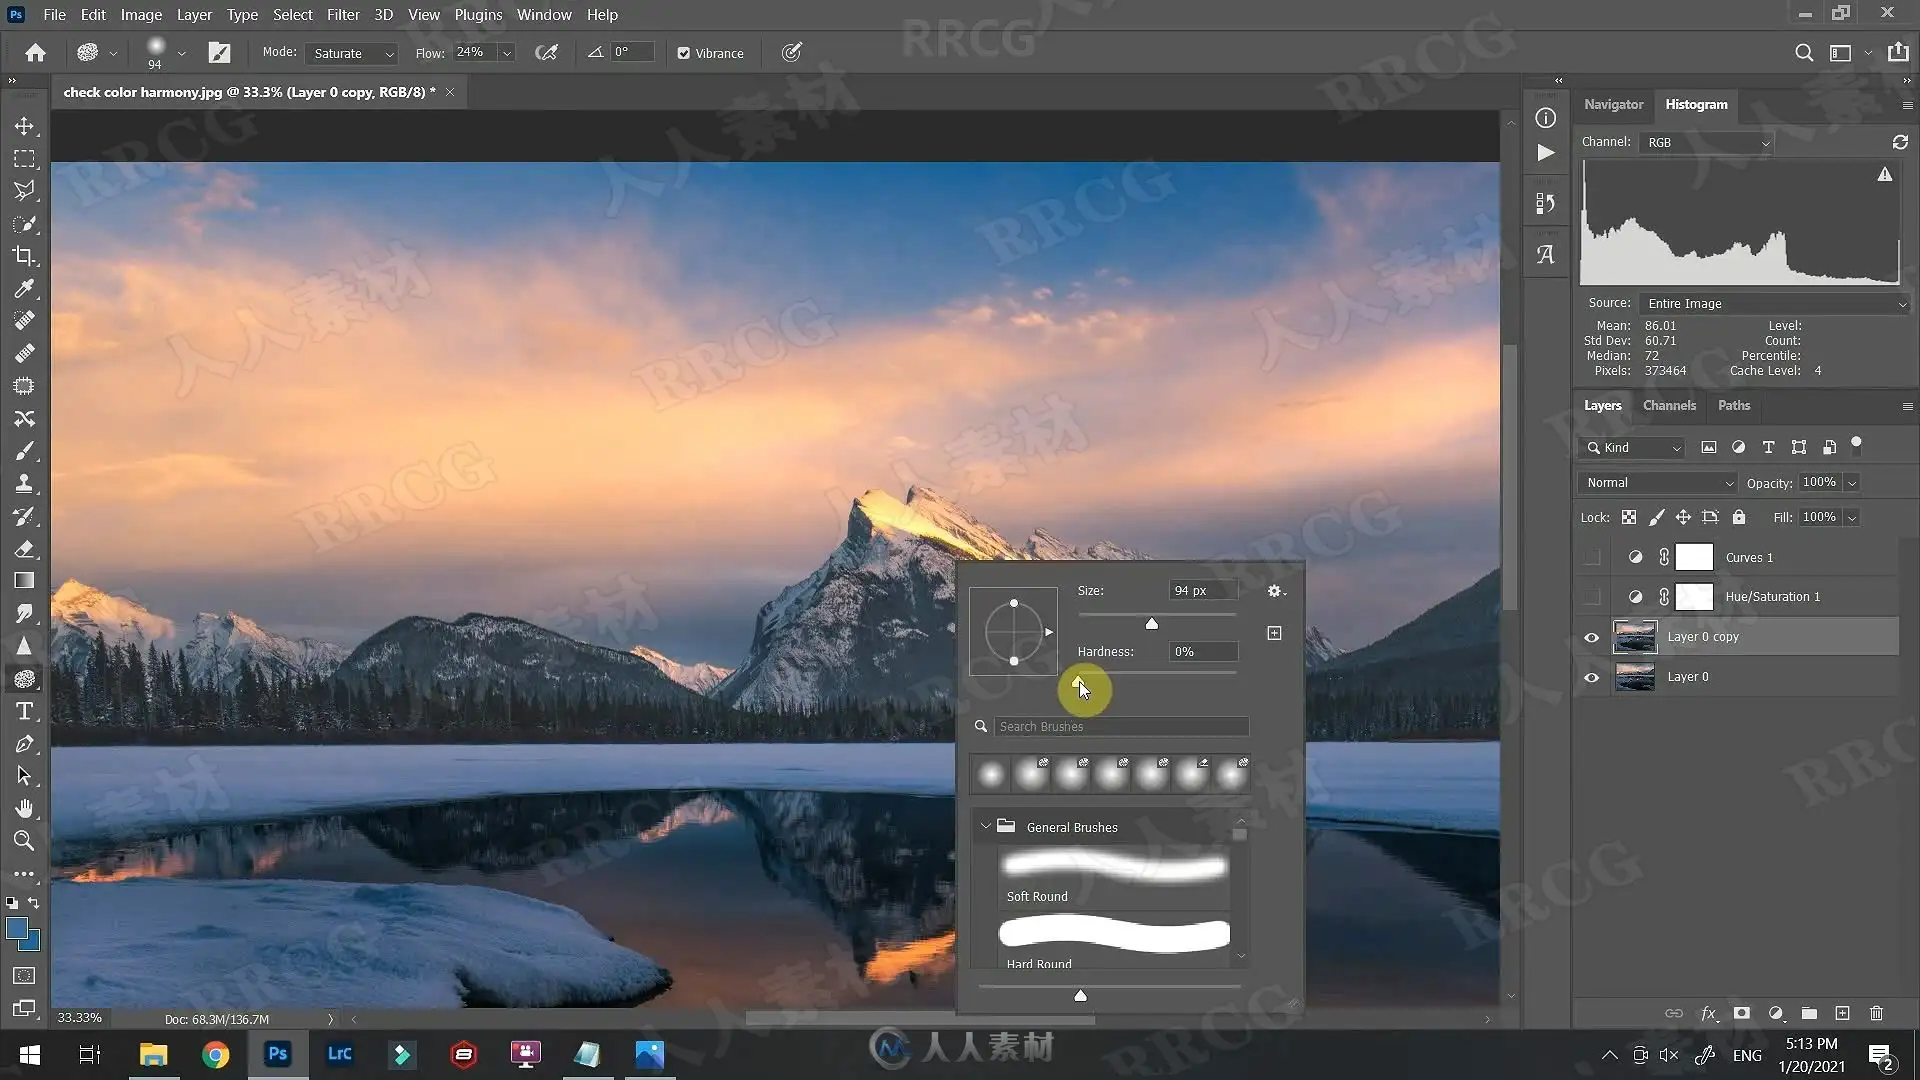This screenshot has height=1080, width=1920.
Task: Open the Mode Saturate dropdown
Action: click(352, 53)
